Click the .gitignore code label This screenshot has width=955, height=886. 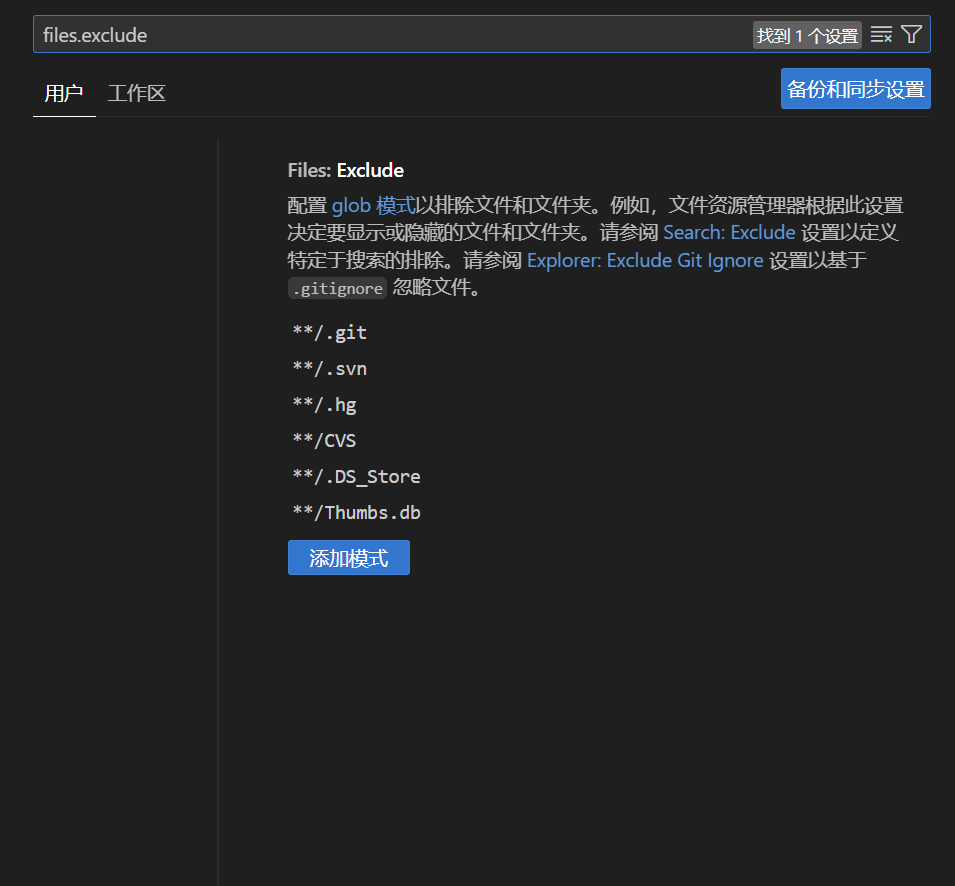coord(337,288)
